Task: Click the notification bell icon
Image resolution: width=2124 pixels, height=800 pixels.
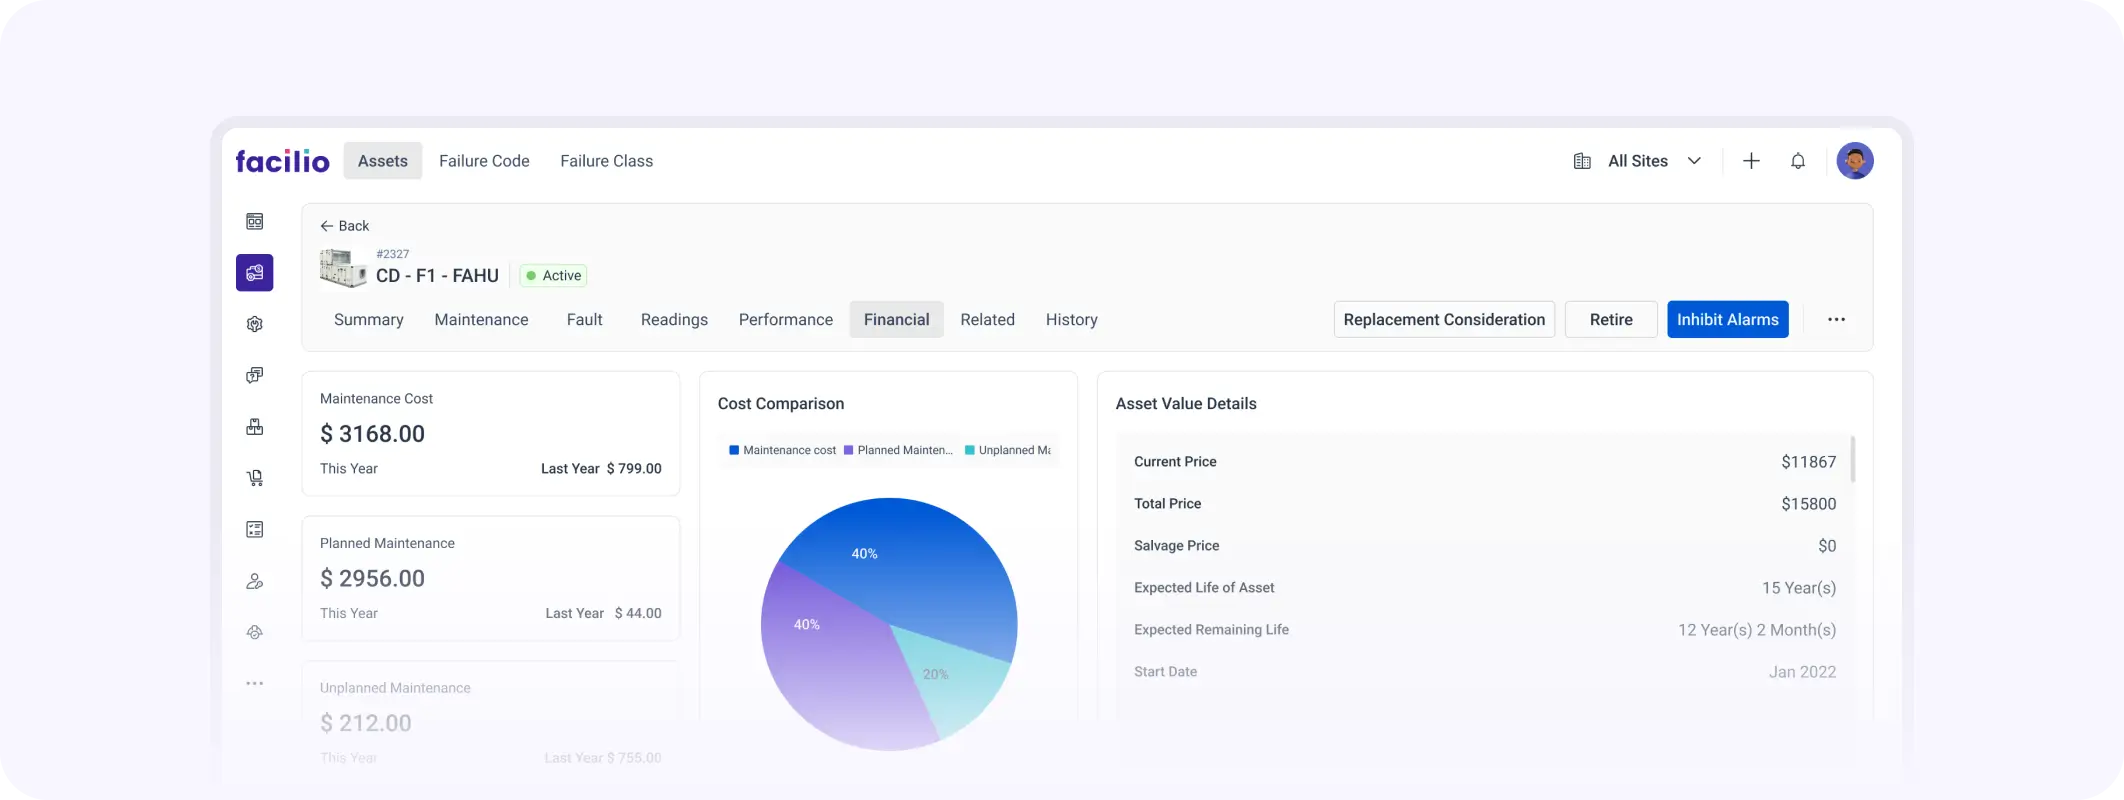Action: (x=1797, y=161)
